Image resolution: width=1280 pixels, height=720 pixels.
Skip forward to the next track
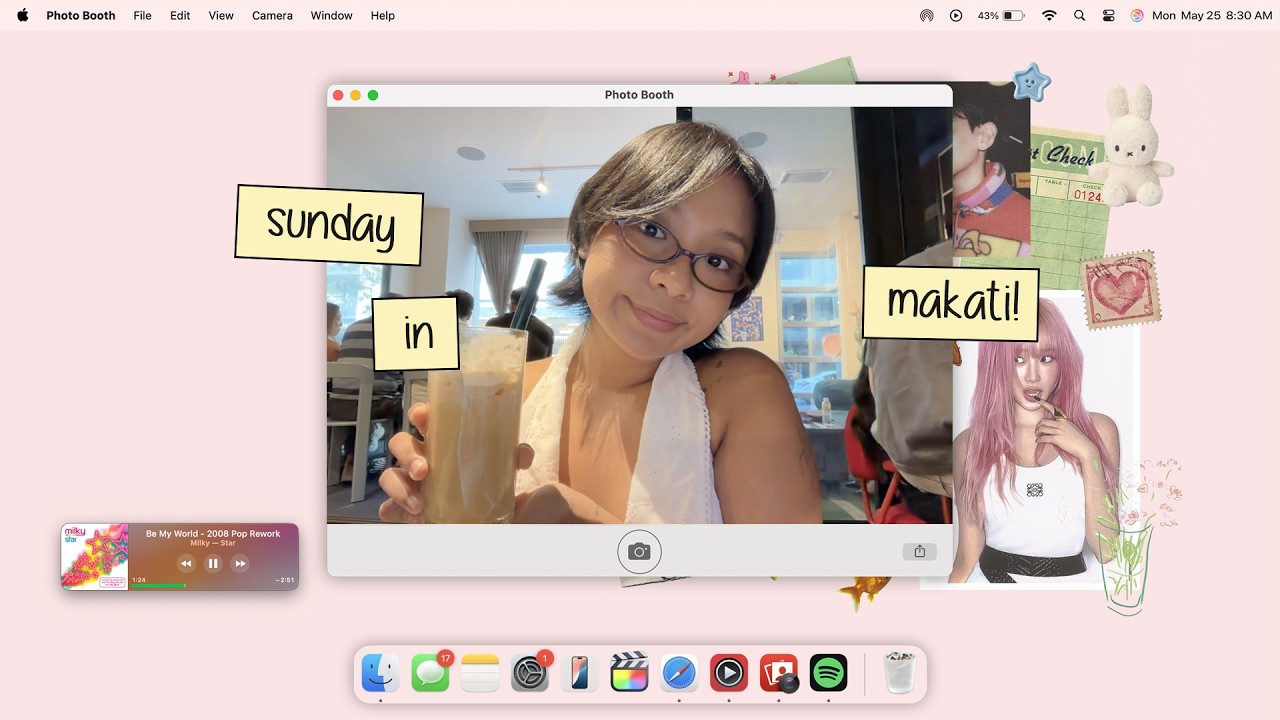pyautogui.click(x=240, y=564)
